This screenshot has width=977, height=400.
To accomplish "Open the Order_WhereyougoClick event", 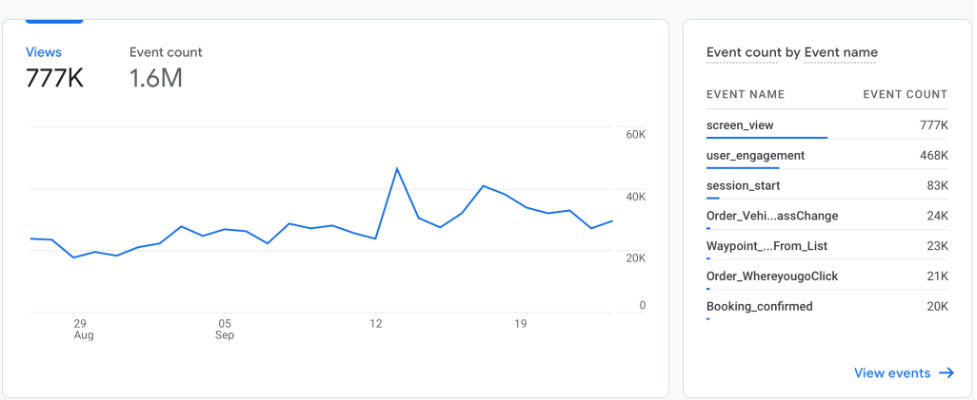I will pos(772,276).
